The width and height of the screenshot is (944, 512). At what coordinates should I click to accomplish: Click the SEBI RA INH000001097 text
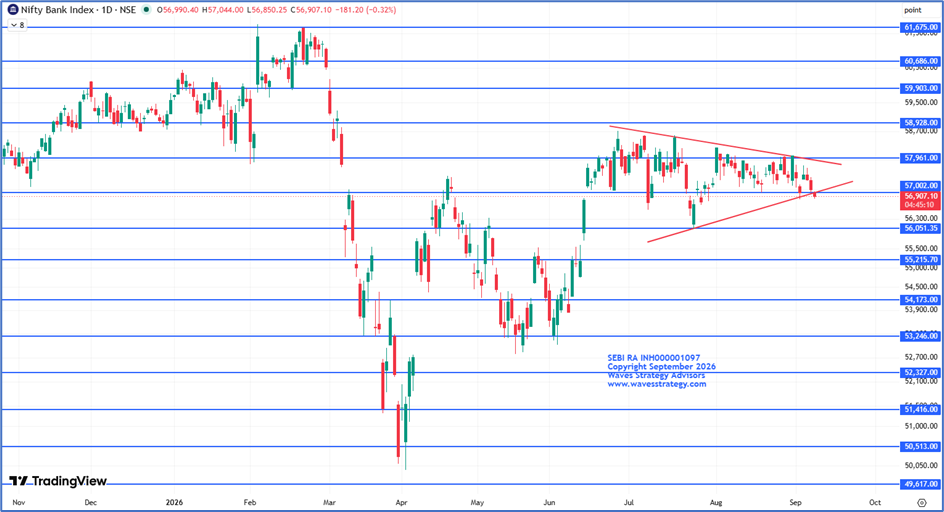pyautogui.click(x=653, y=358)
